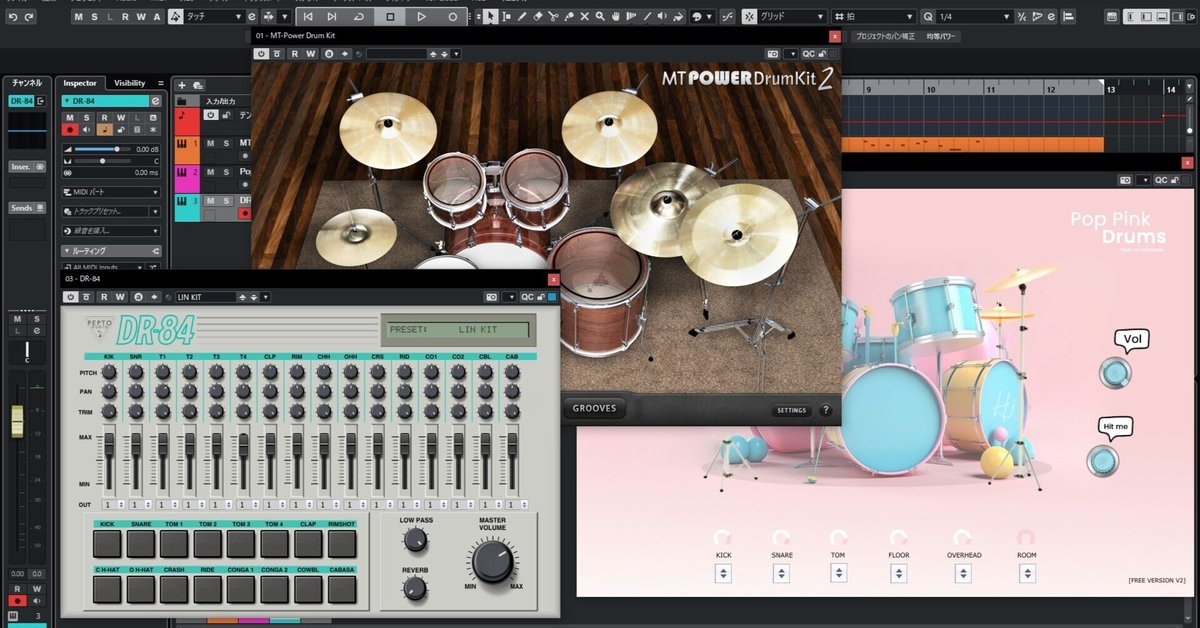
Task: Open GROOVES in MT Power Drum Kit
Action: (594, 408)
